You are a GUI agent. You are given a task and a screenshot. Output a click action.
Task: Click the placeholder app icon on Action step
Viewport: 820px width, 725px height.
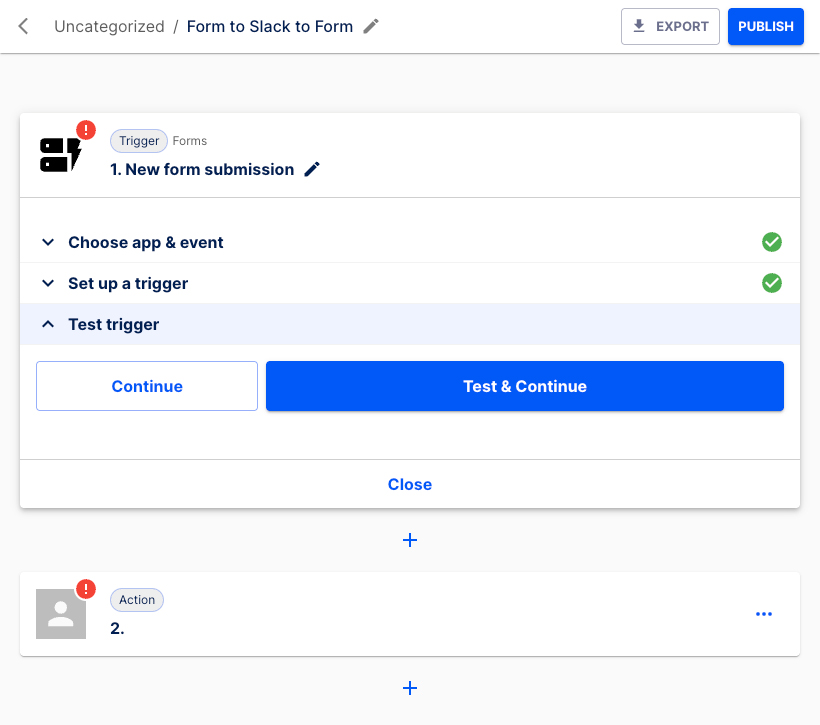[60, 612]
